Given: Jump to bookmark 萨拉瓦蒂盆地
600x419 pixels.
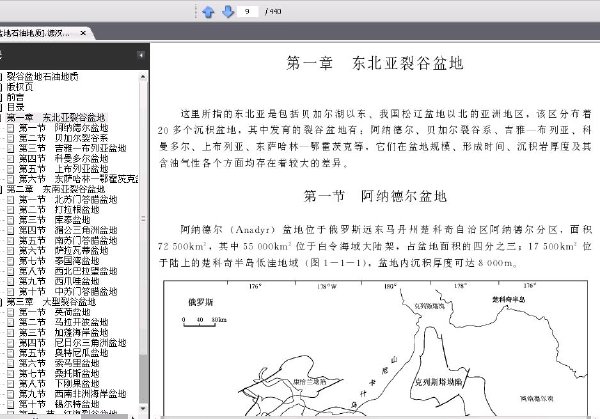Looking at the screenshot, I should (x=64, y=251).
